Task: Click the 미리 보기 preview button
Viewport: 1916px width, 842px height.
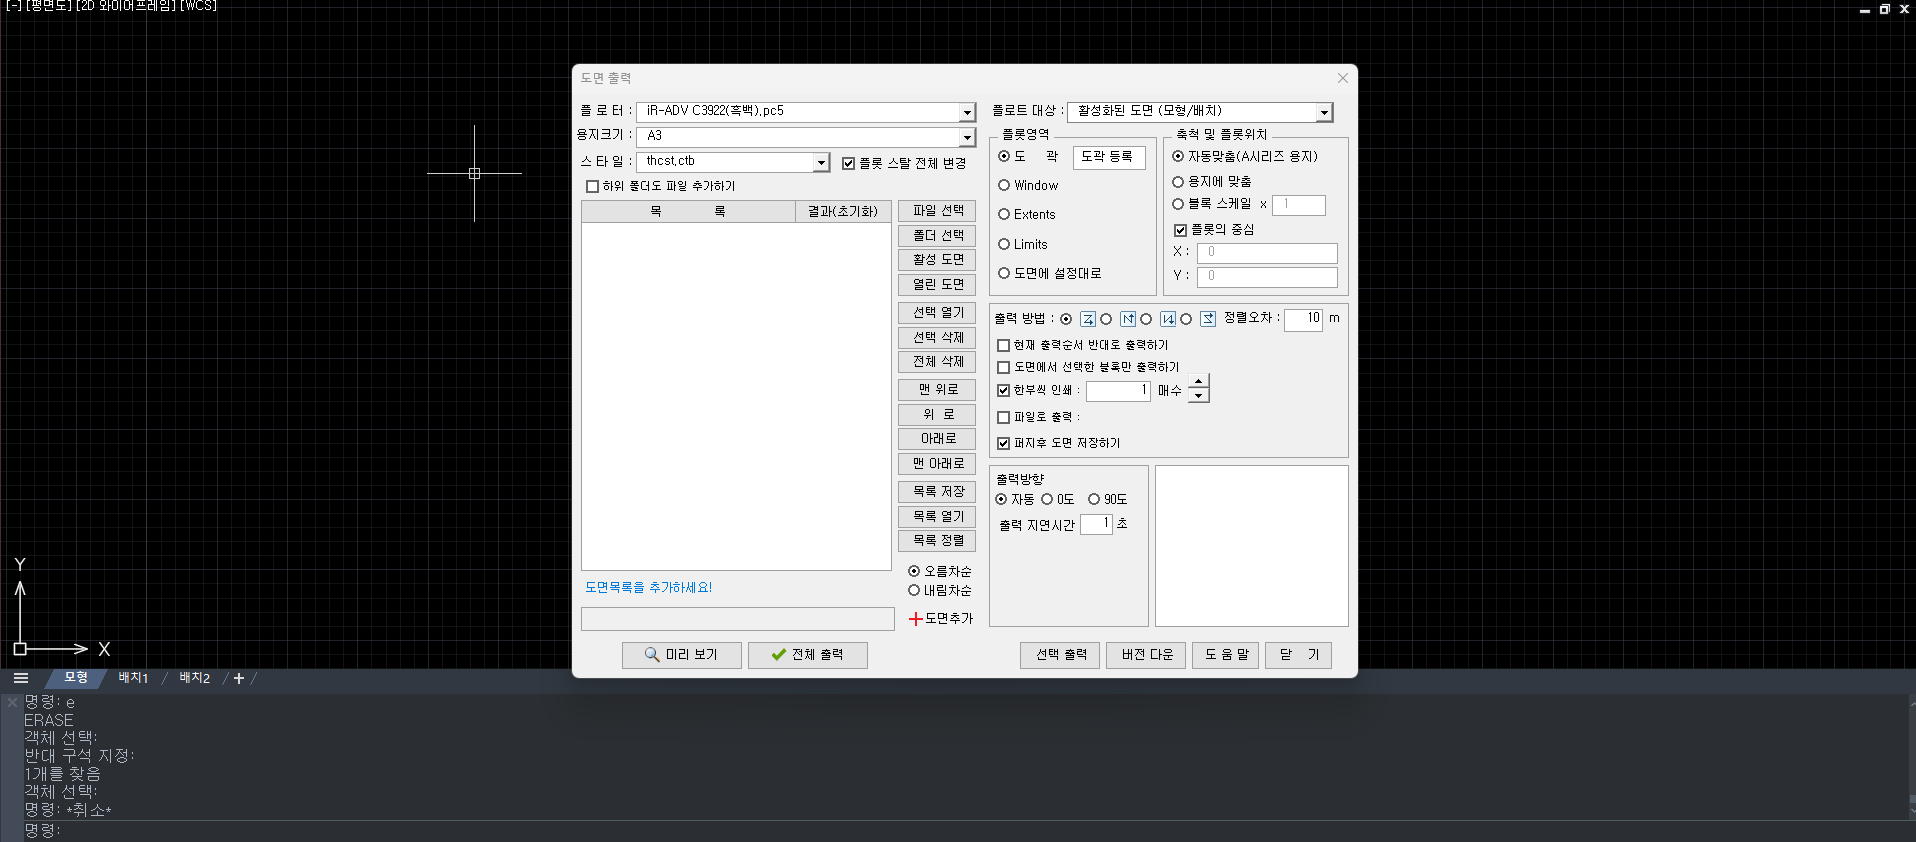Action: point(682,655)
